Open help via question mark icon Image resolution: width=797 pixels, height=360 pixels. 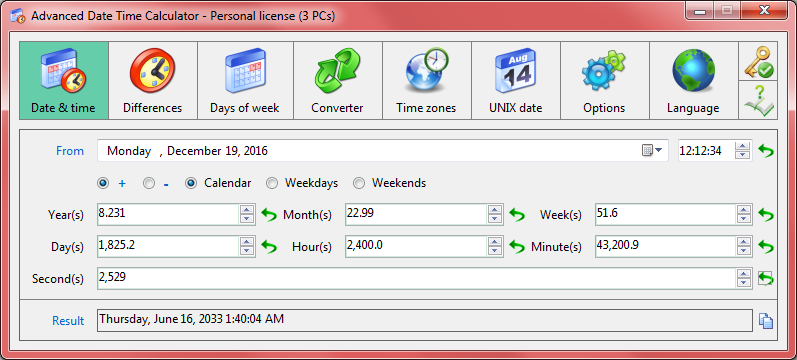point(758,100)
